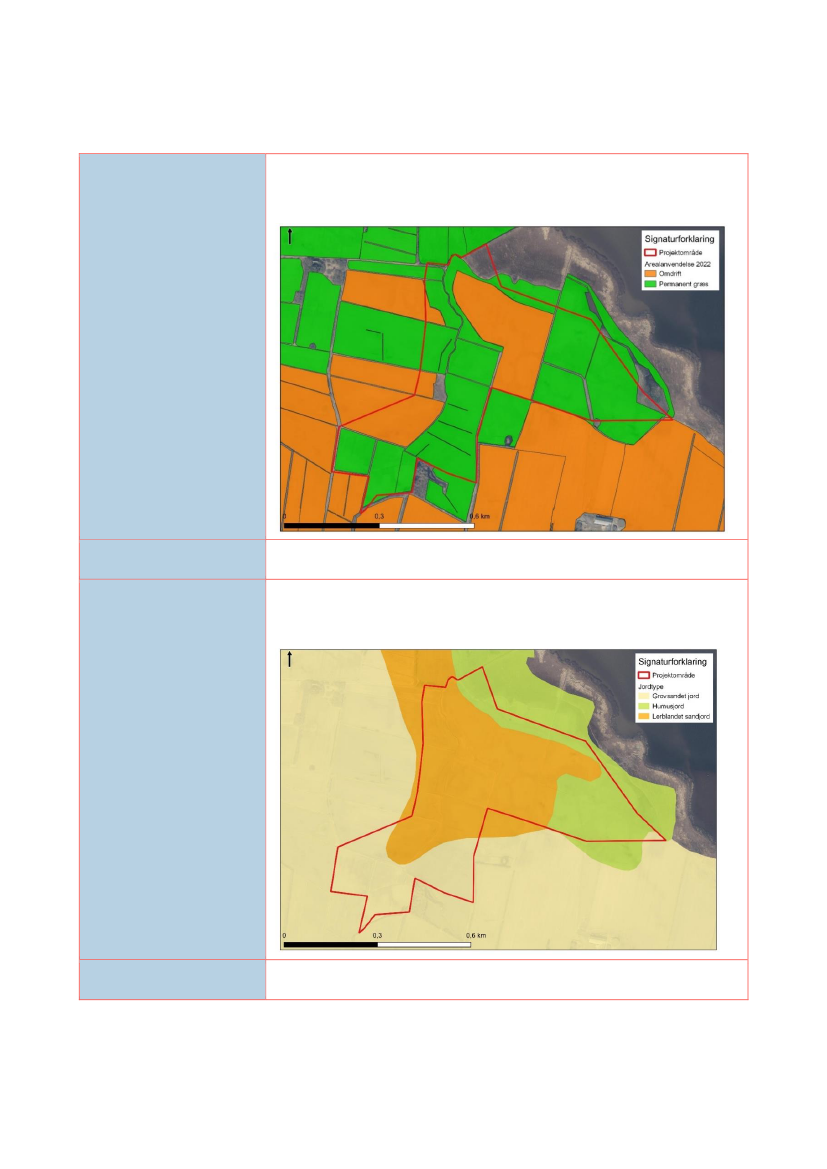Click the orange Omdrift legend swatch
This screenshot has width=827, height=1169.
coord(650,274)
